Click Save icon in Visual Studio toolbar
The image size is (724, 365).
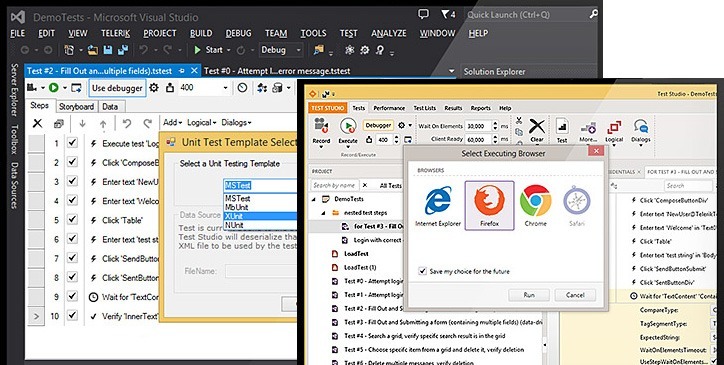tap(108, 50)
